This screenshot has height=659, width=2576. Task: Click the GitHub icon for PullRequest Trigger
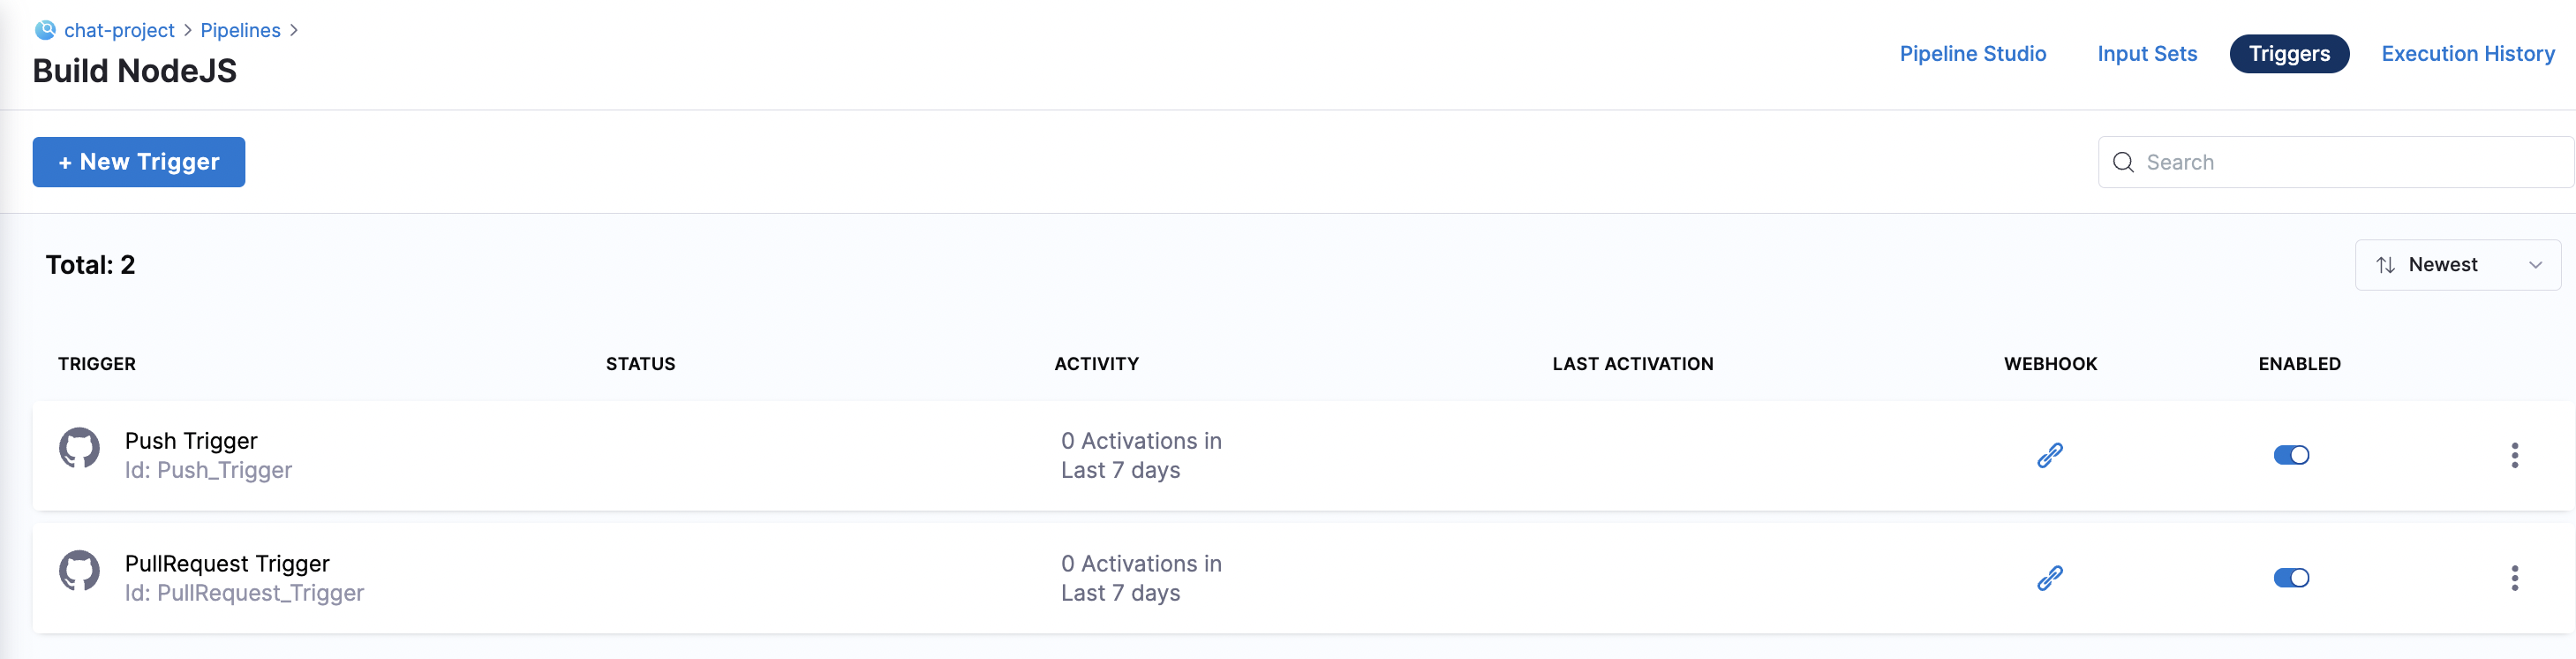[x=79, y=571]
